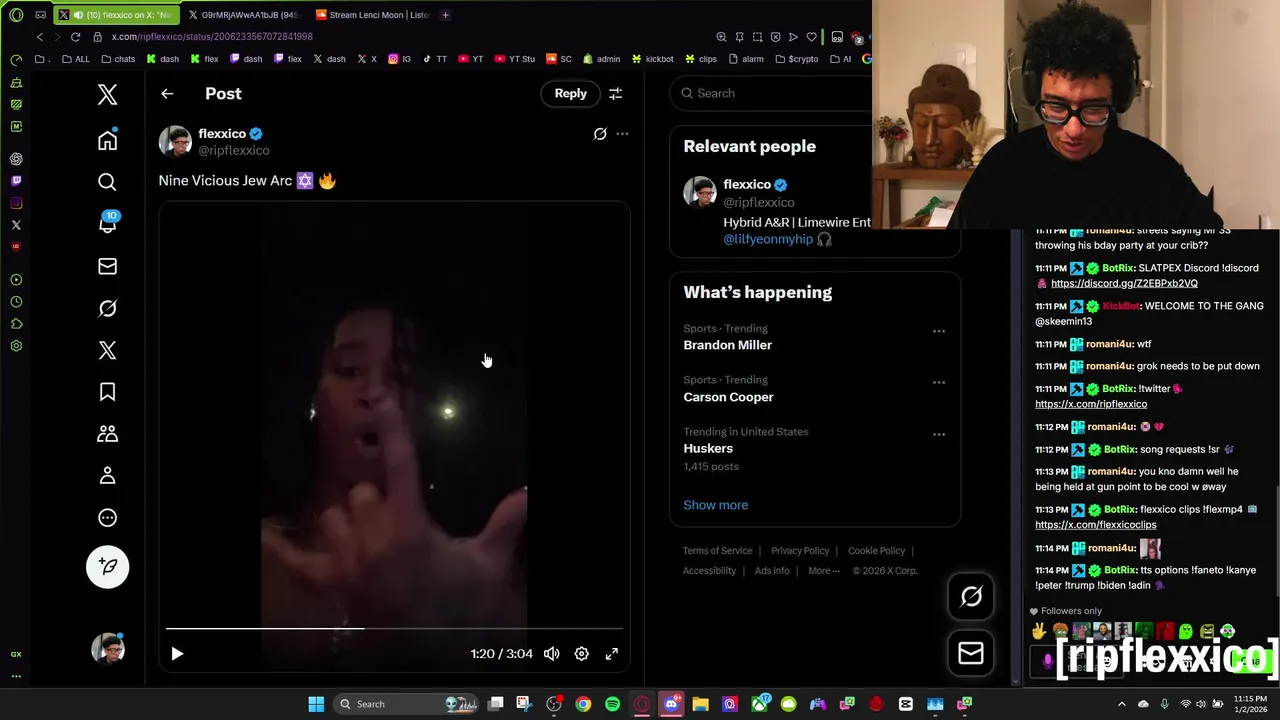The height and width of the screenshot is (720, 1280).
Task: Open the kickbot bookmark
Action: pyautogui.click(x=651, y=59)
